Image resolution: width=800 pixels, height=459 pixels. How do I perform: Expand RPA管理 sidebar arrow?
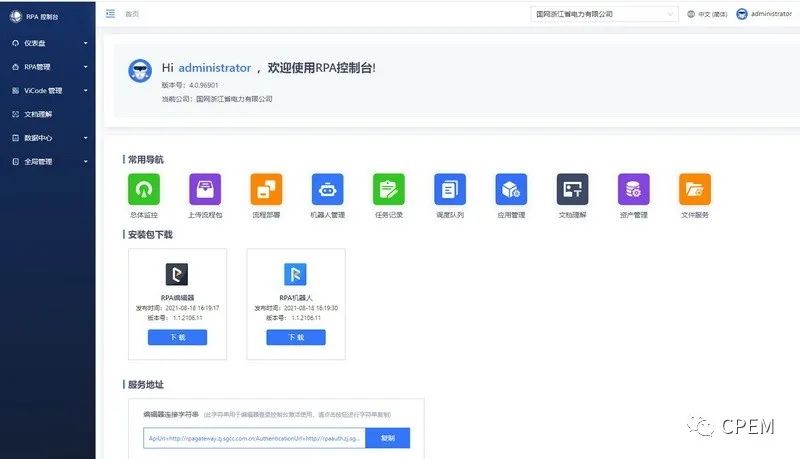pos(86,67)
